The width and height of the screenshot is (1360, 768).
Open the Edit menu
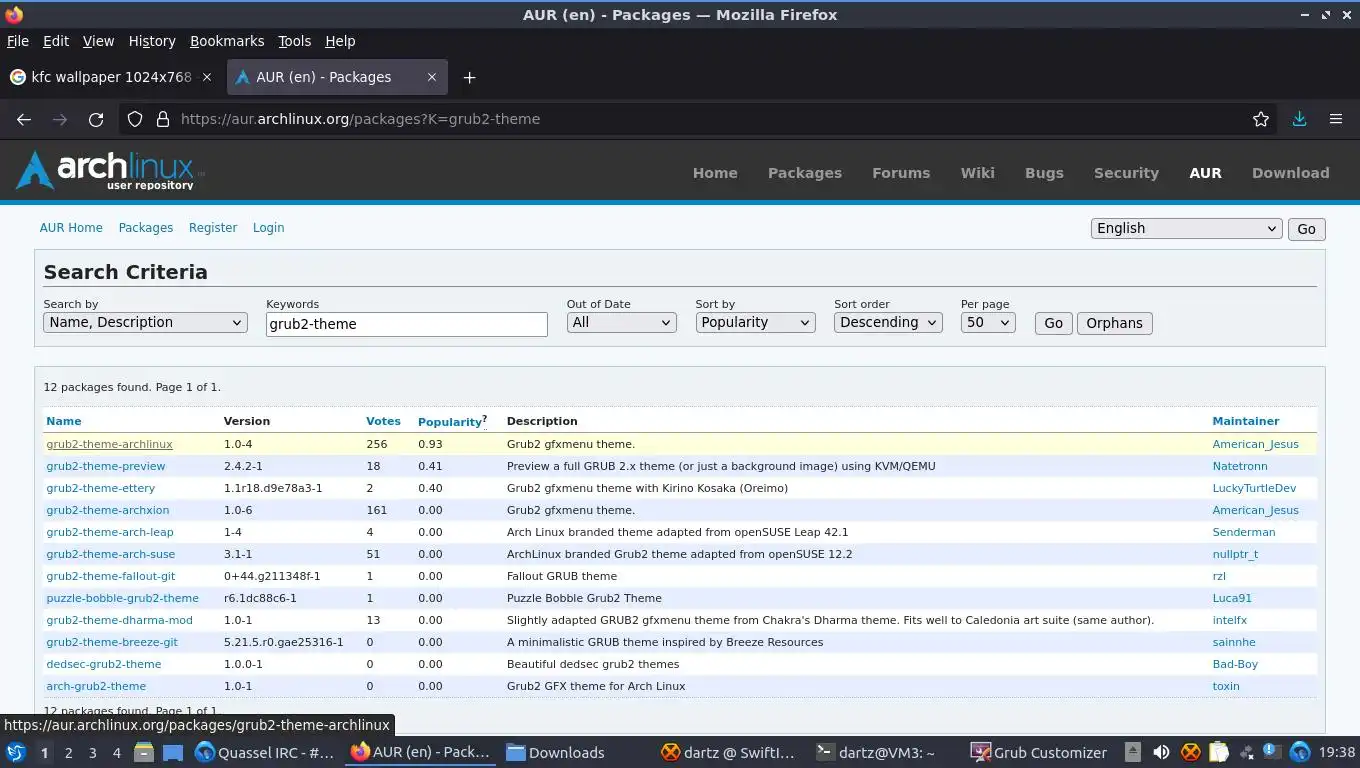pyautogui.click(x=56, y=41)
